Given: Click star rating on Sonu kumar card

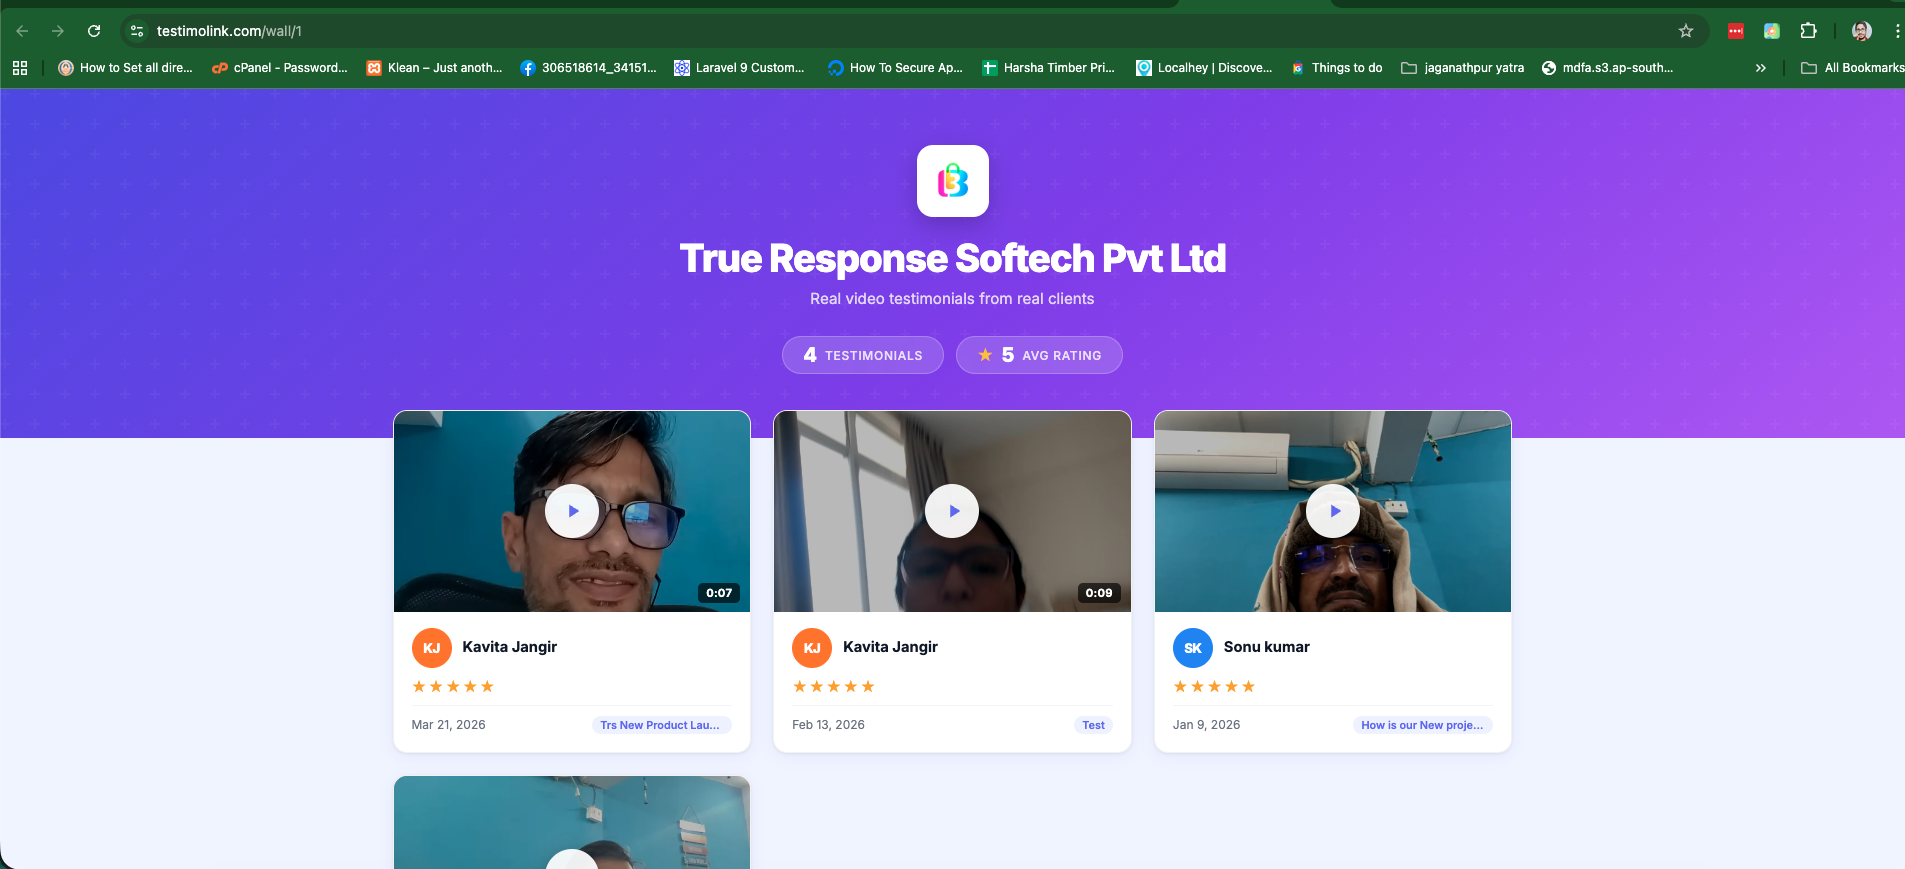Looking at the screenshot, I should 1214,686.
